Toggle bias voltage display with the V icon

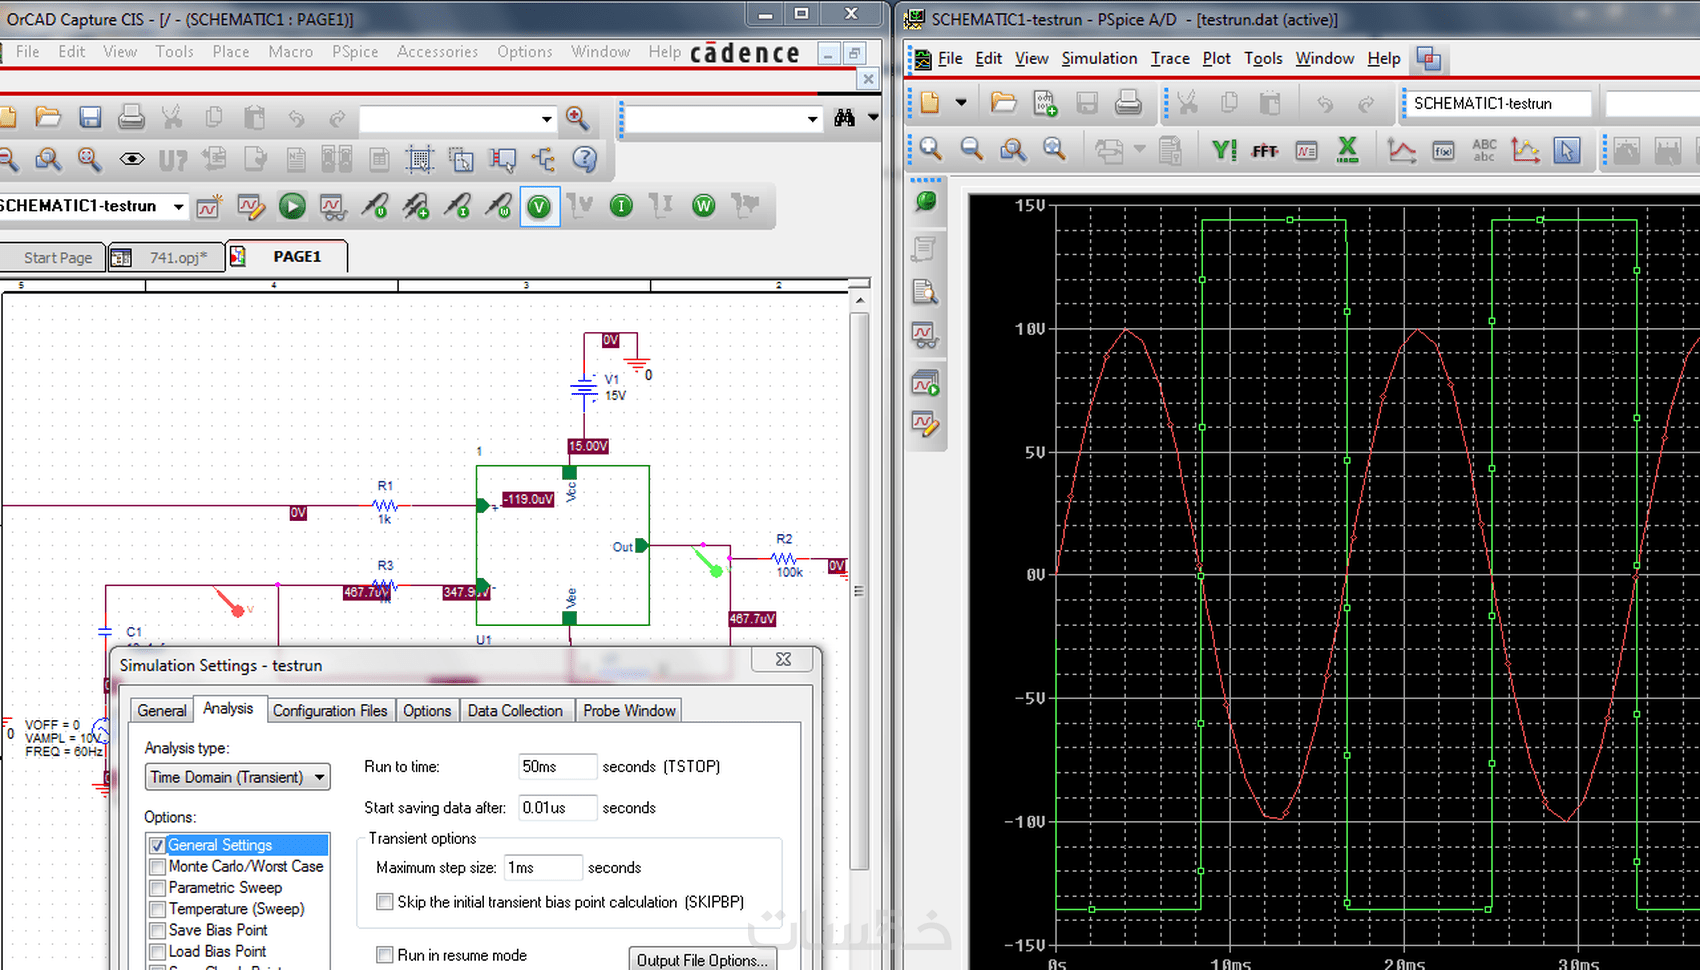tap(540, 206)
